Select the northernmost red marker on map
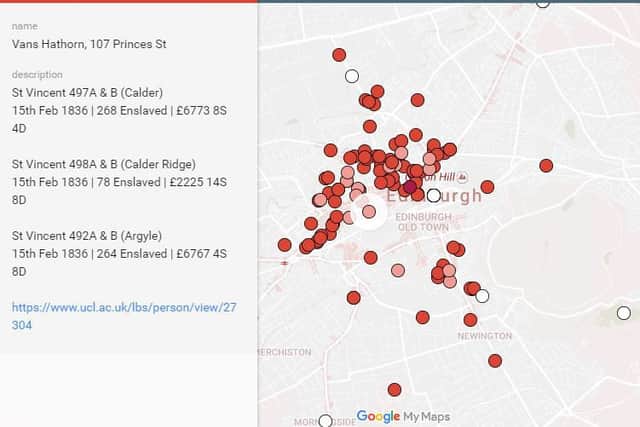Image resolution: width=640 pixels, height=427 pixels. [339, 55]
